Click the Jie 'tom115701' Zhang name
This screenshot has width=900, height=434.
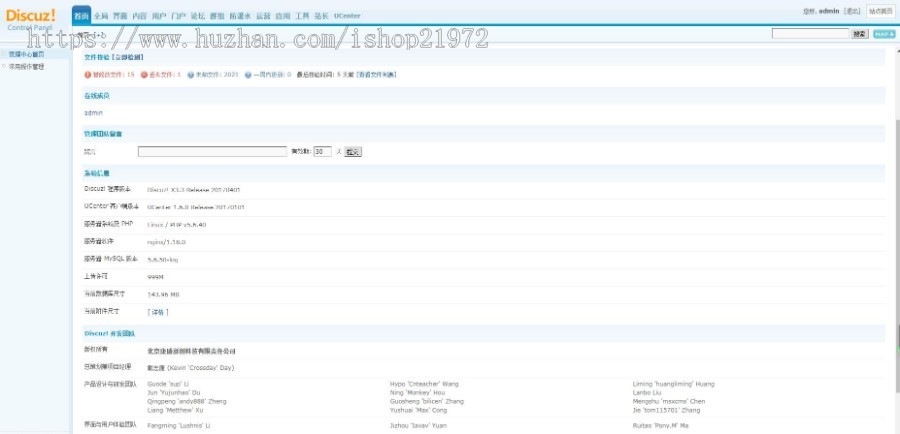pyautogui.click(x=666, y=410)
